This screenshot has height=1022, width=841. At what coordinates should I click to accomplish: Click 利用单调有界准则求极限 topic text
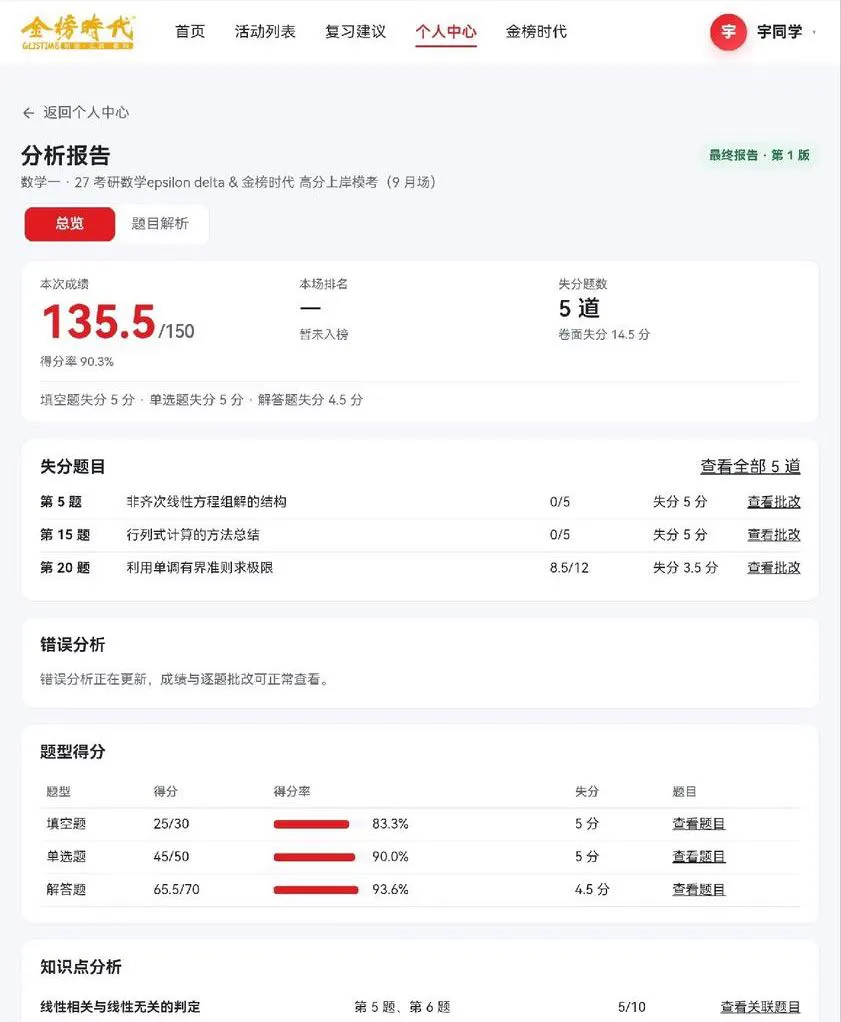[x=199, y=567]
